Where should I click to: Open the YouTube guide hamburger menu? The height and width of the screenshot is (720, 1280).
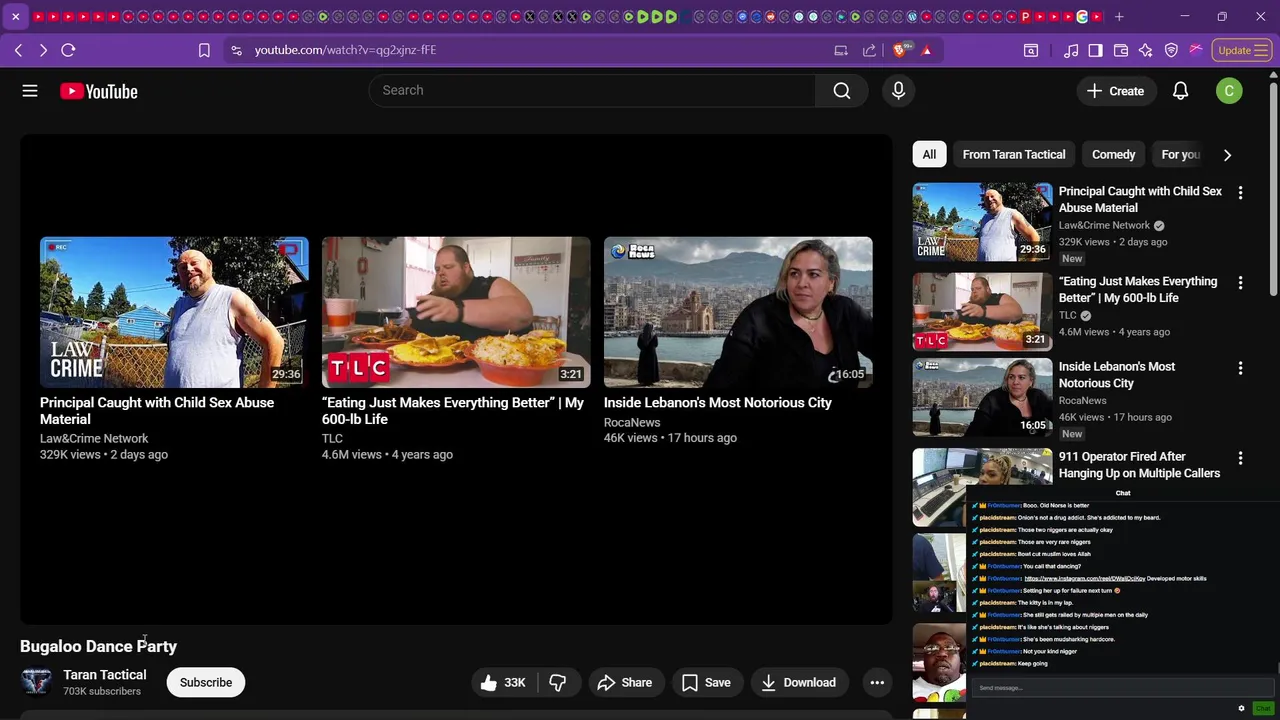click(30, 91)
